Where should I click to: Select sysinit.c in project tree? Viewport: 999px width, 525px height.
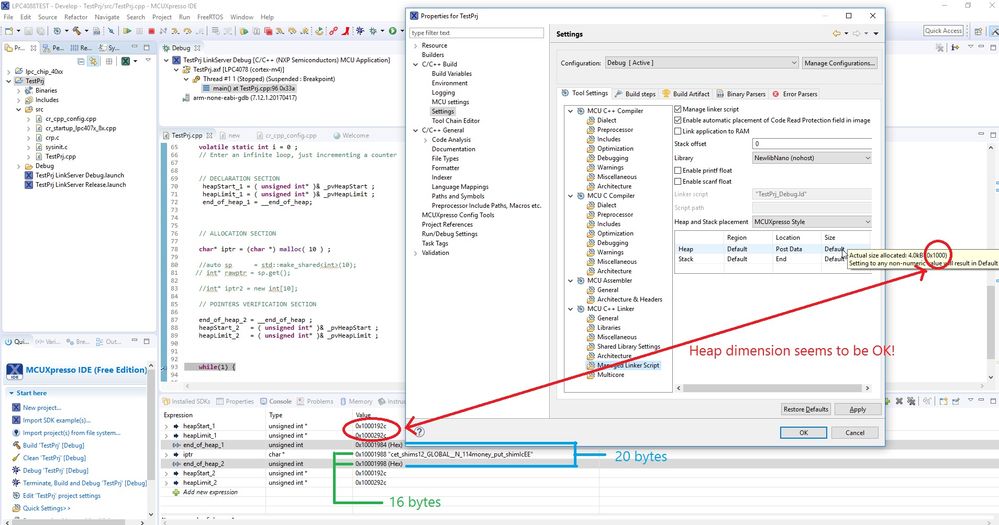point(56,147)
